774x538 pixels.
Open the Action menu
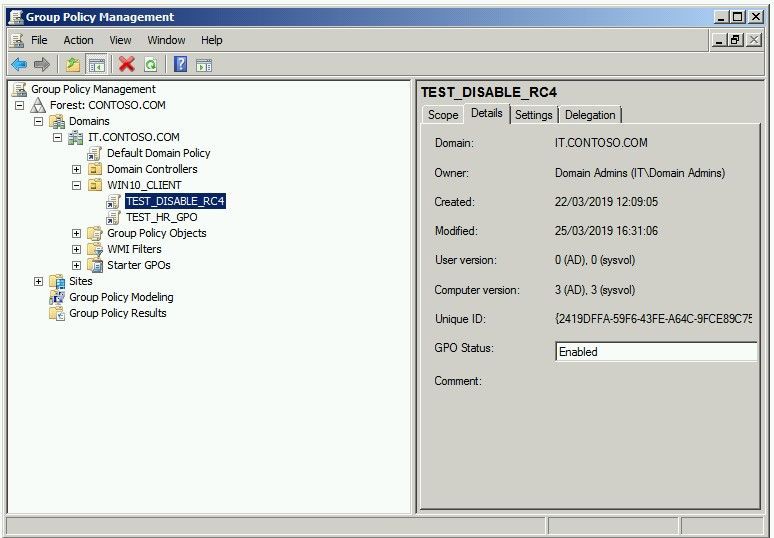coord(78,40)
